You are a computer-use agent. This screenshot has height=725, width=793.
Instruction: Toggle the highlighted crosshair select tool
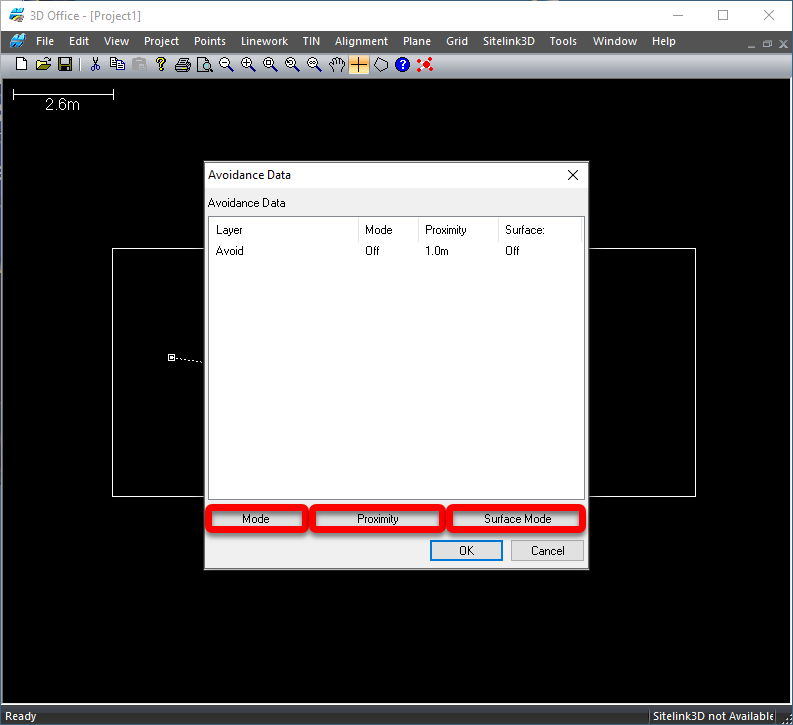(359, 64)
